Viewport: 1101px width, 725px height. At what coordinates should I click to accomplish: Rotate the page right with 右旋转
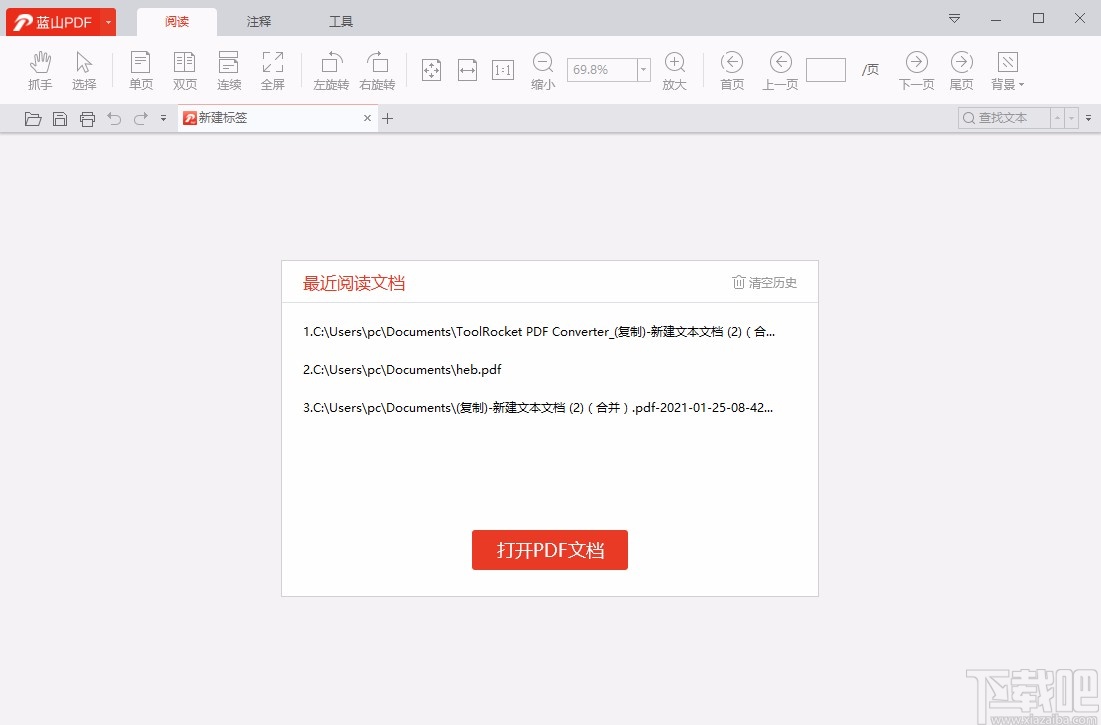[x=377, y=69]
